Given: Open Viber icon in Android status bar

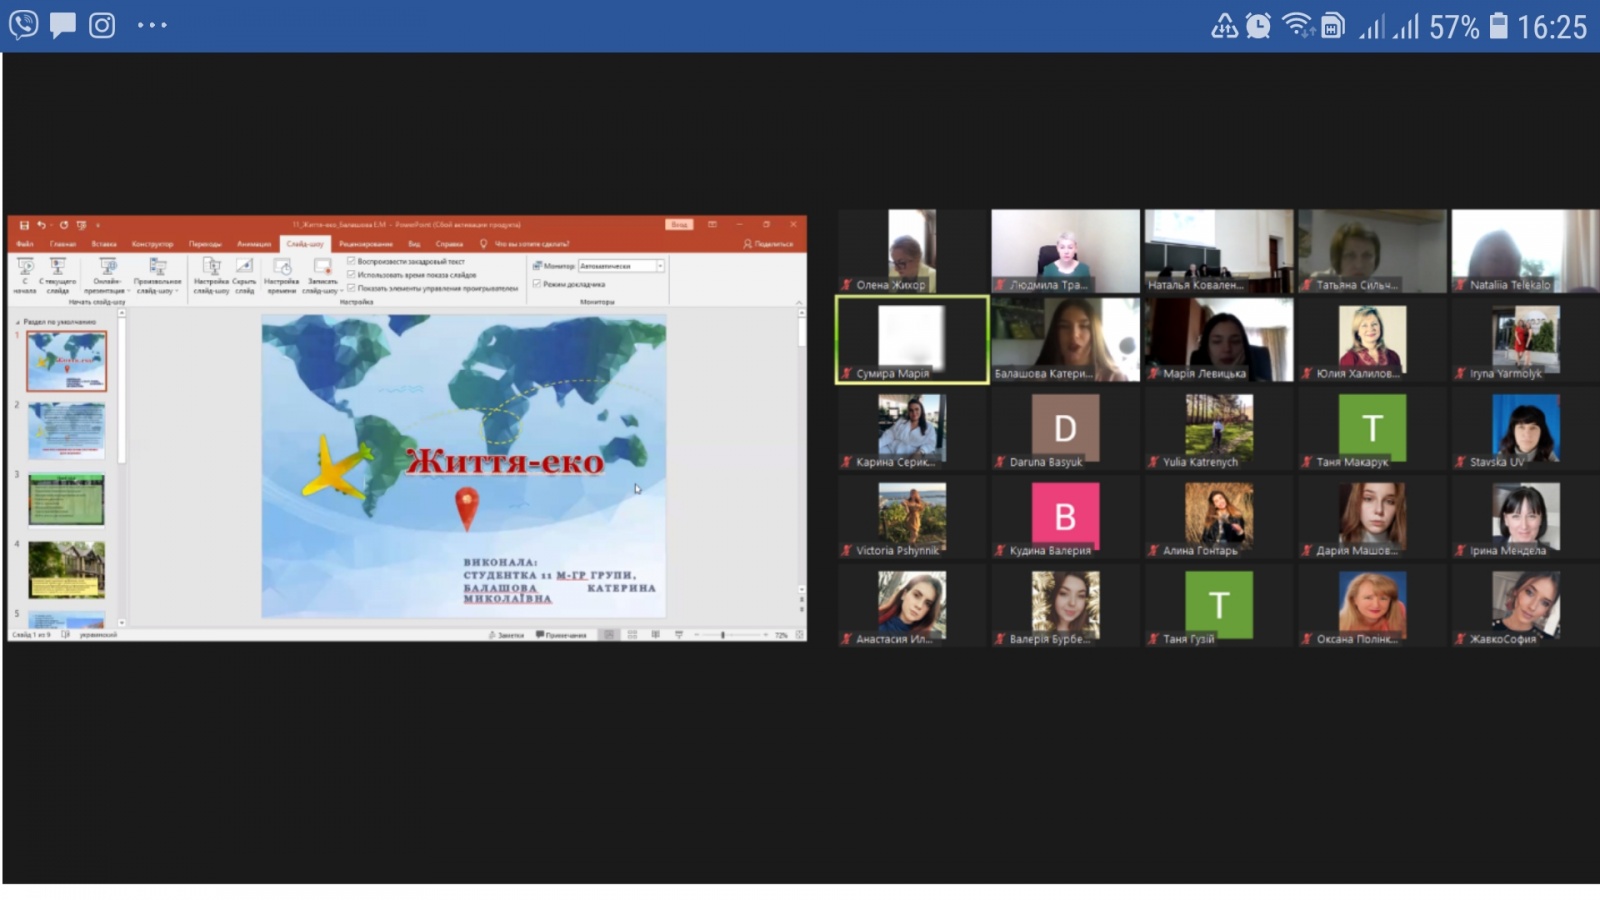Looking at the screenshot, I should 24,24.
